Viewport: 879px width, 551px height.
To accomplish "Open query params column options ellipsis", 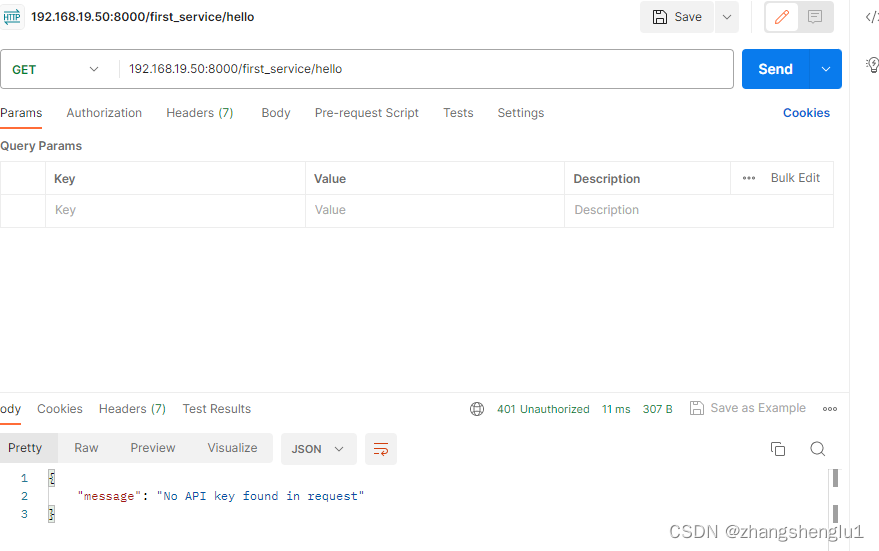I will point(749,178).
